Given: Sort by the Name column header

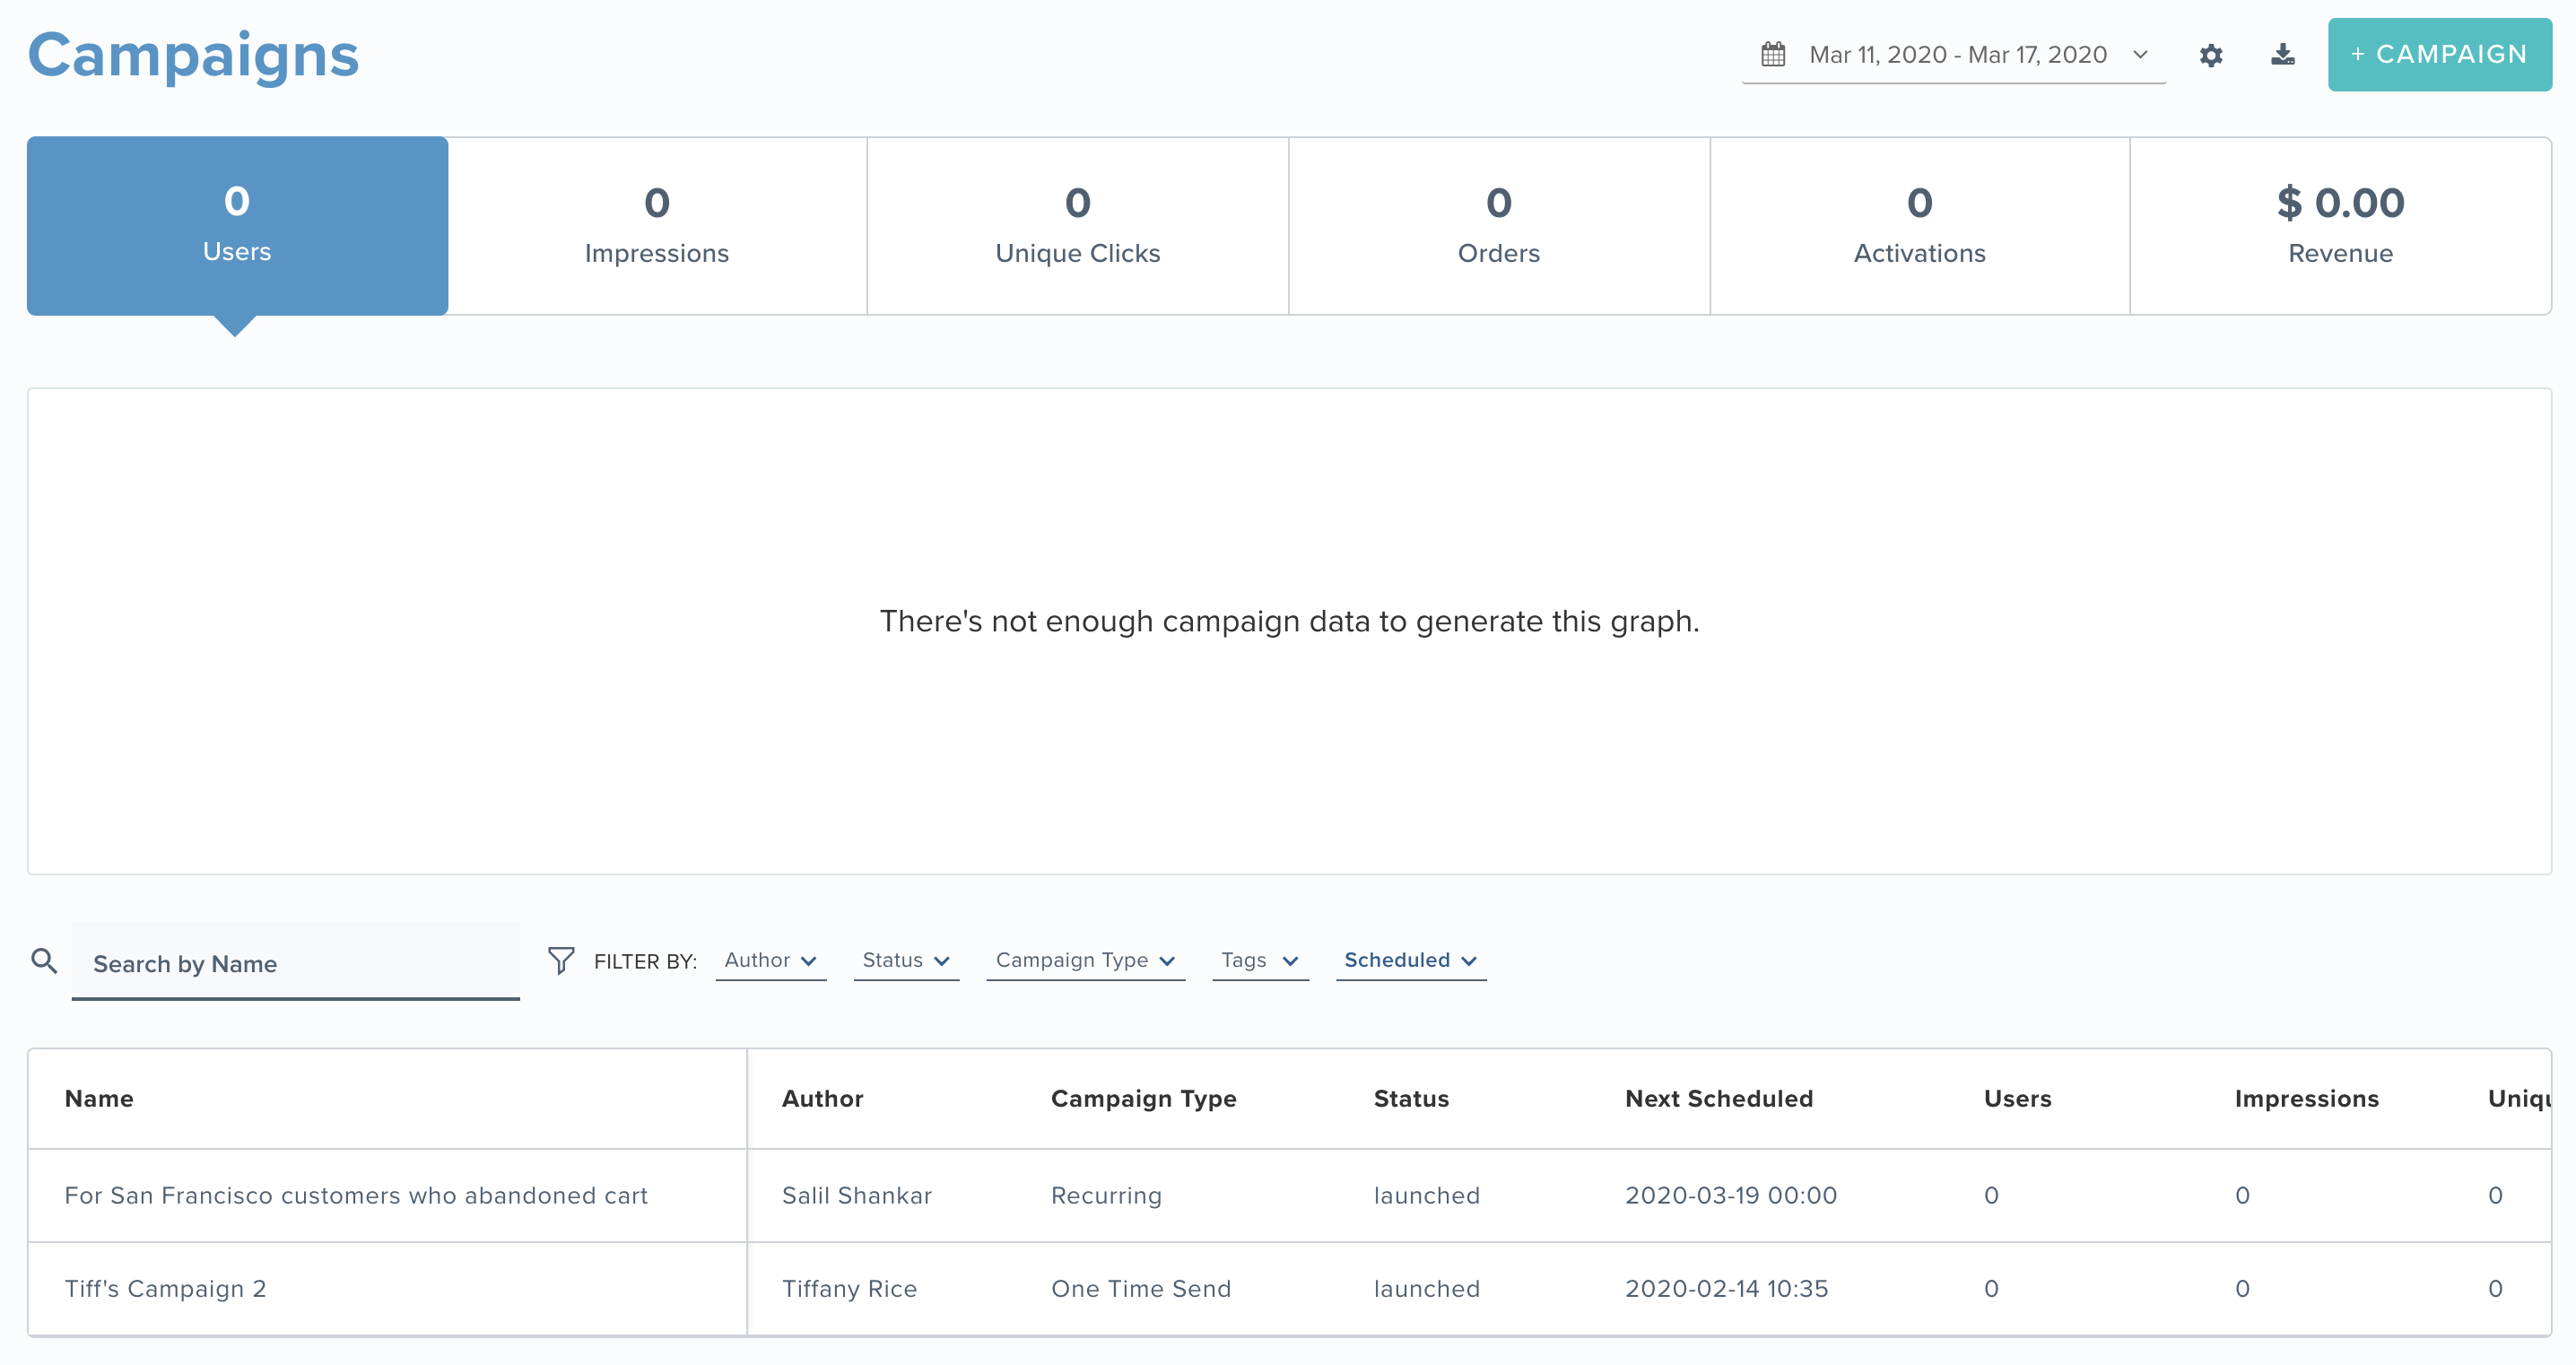Looking at the screenshot, I should tap(99, 1098).
